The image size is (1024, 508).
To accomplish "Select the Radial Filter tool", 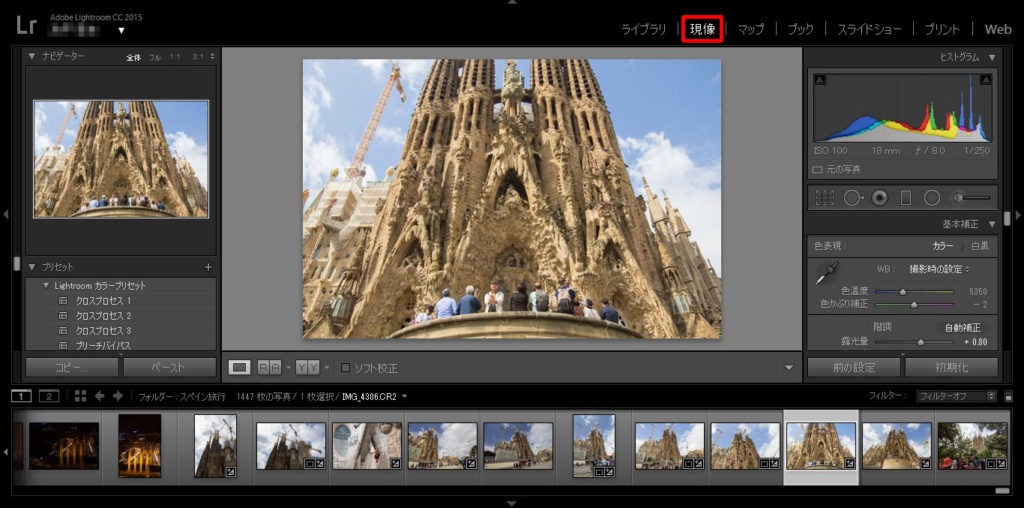I will point(932,198).
